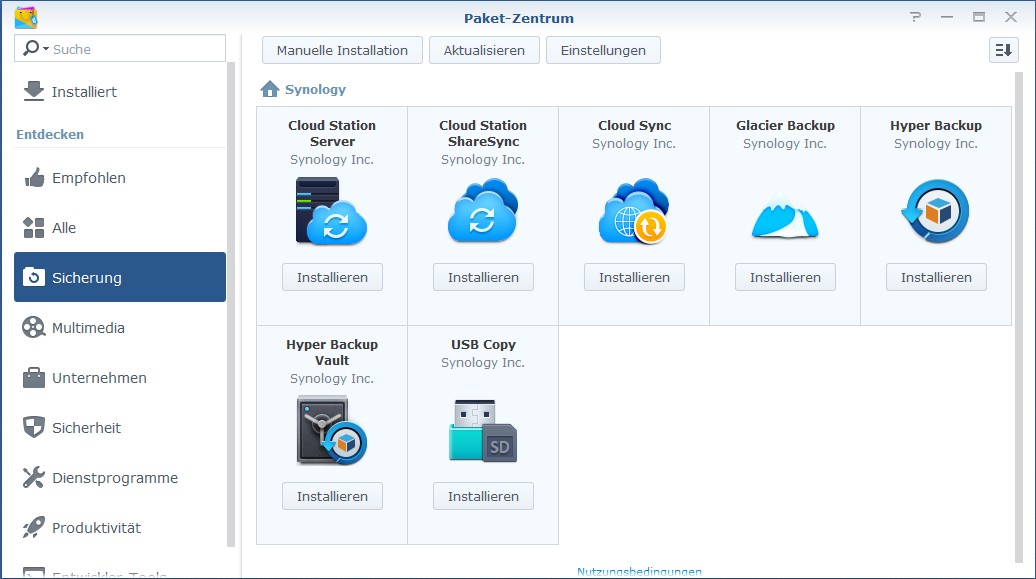Install USB Copy package

[483, 496]
